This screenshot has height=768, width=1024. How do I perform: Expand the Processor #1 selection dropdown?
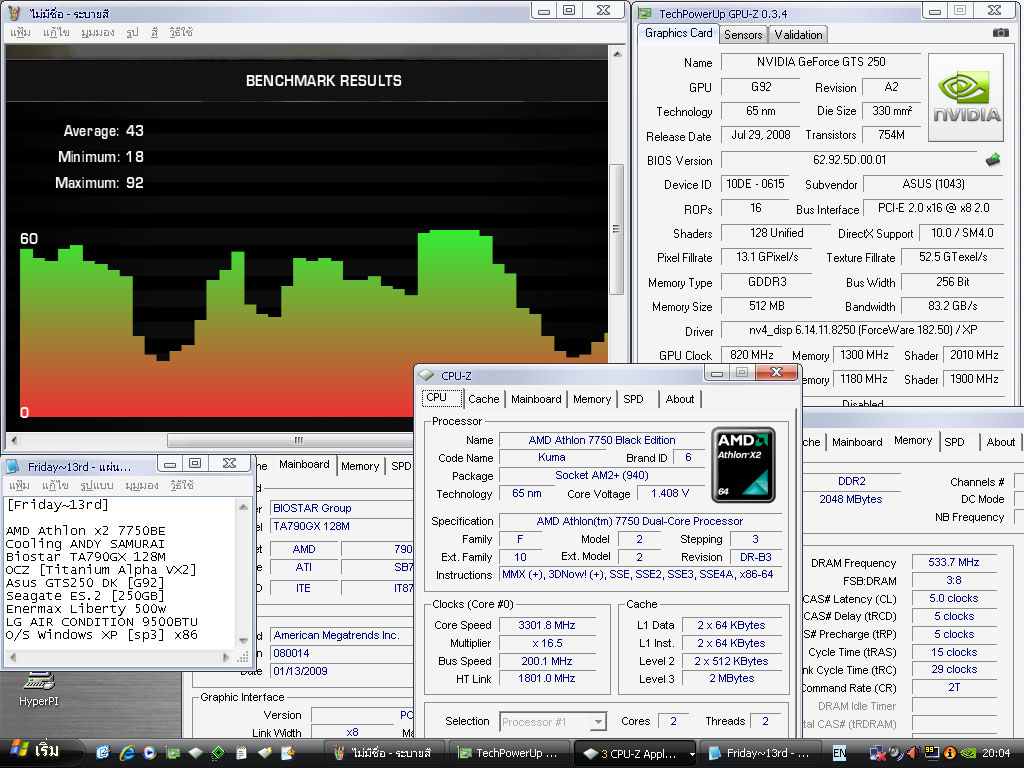pos(597,721)
